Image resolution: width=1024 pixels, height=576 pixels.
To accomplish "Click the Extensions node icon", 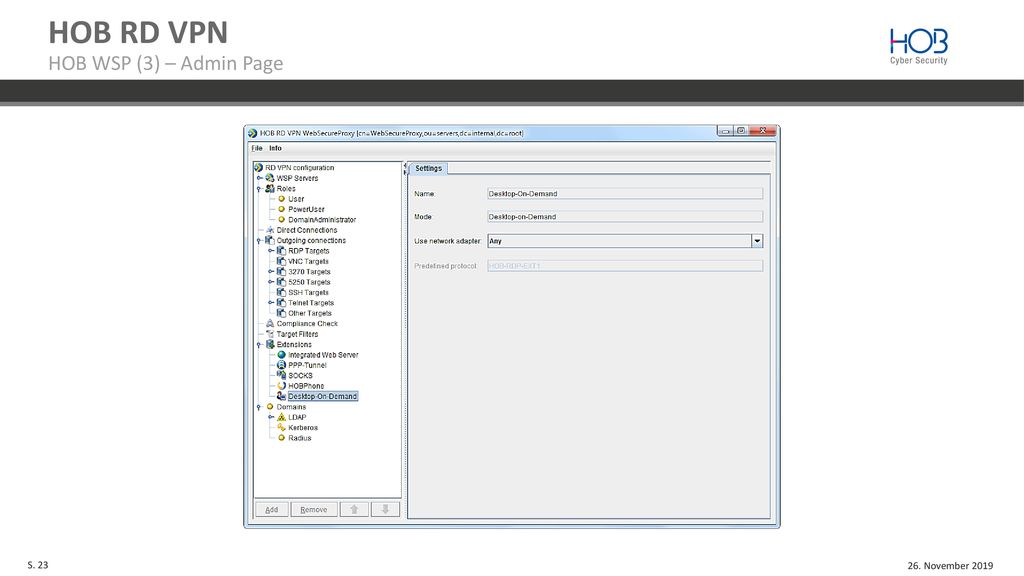I will pos(270,344).
